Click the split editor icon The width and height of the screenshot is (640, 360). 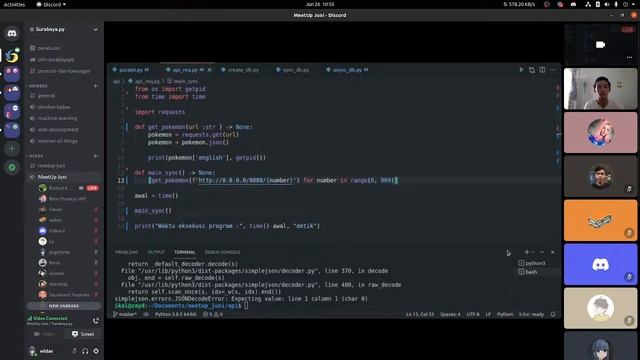pos(542,70)
